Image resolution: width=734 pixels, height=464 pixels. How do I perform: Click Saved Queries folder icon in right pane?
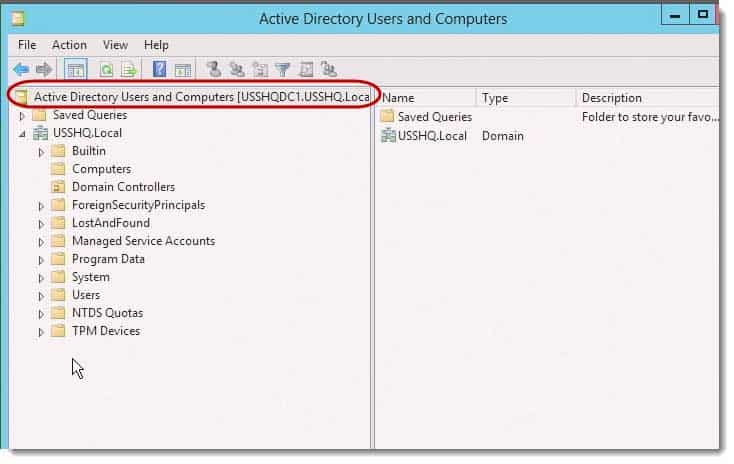(387, 116)
